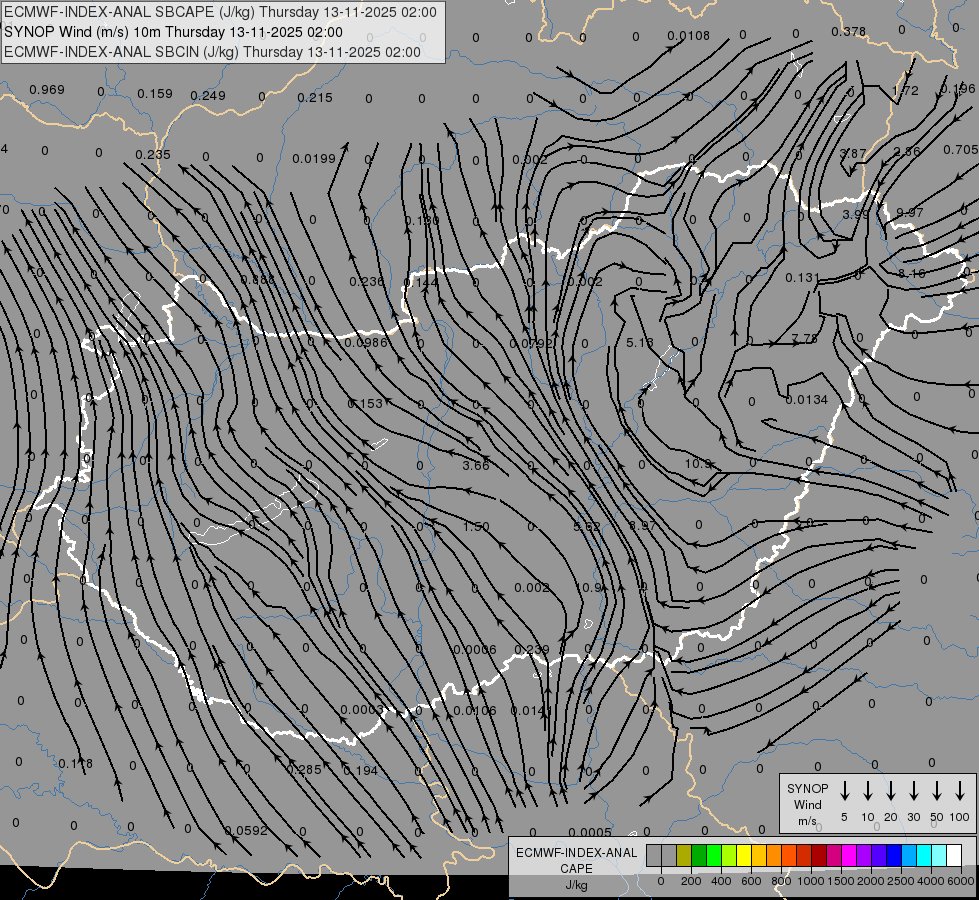Click the 7.75 value on the map
Screen dimensions: 979x900
tap(804, 339)
